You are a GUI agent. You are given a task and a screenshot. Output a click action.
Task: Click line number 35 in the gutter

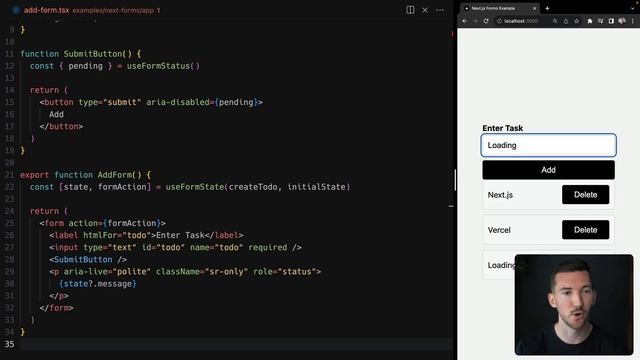coord(9,344)
